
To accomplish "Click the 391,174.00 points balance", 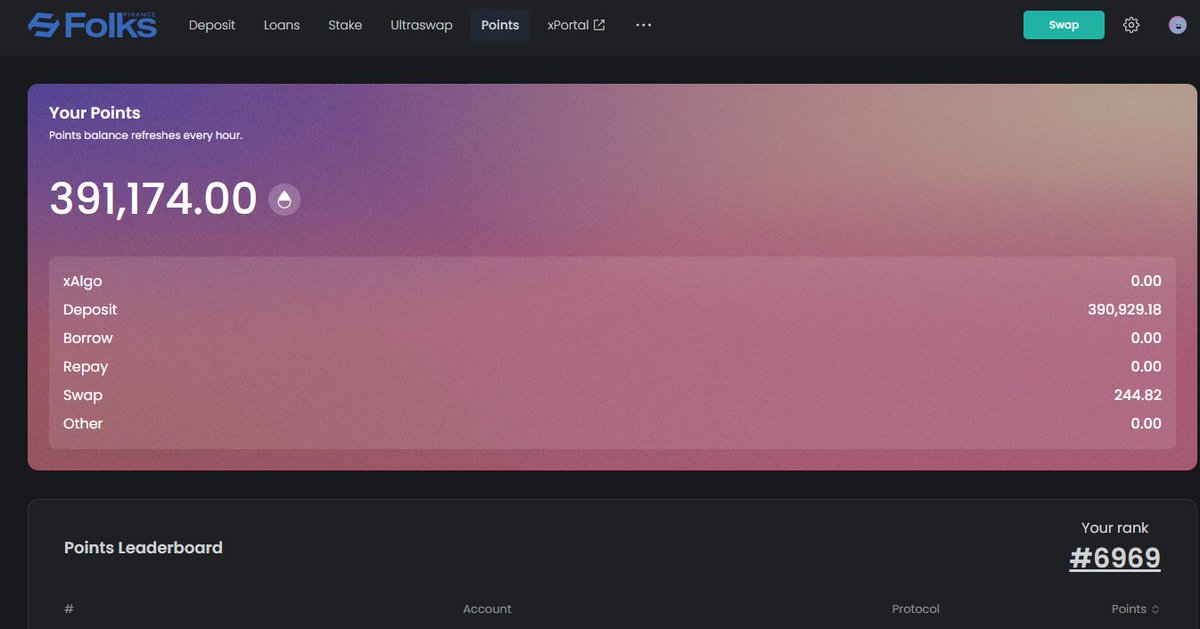I will tap(153, 200).
